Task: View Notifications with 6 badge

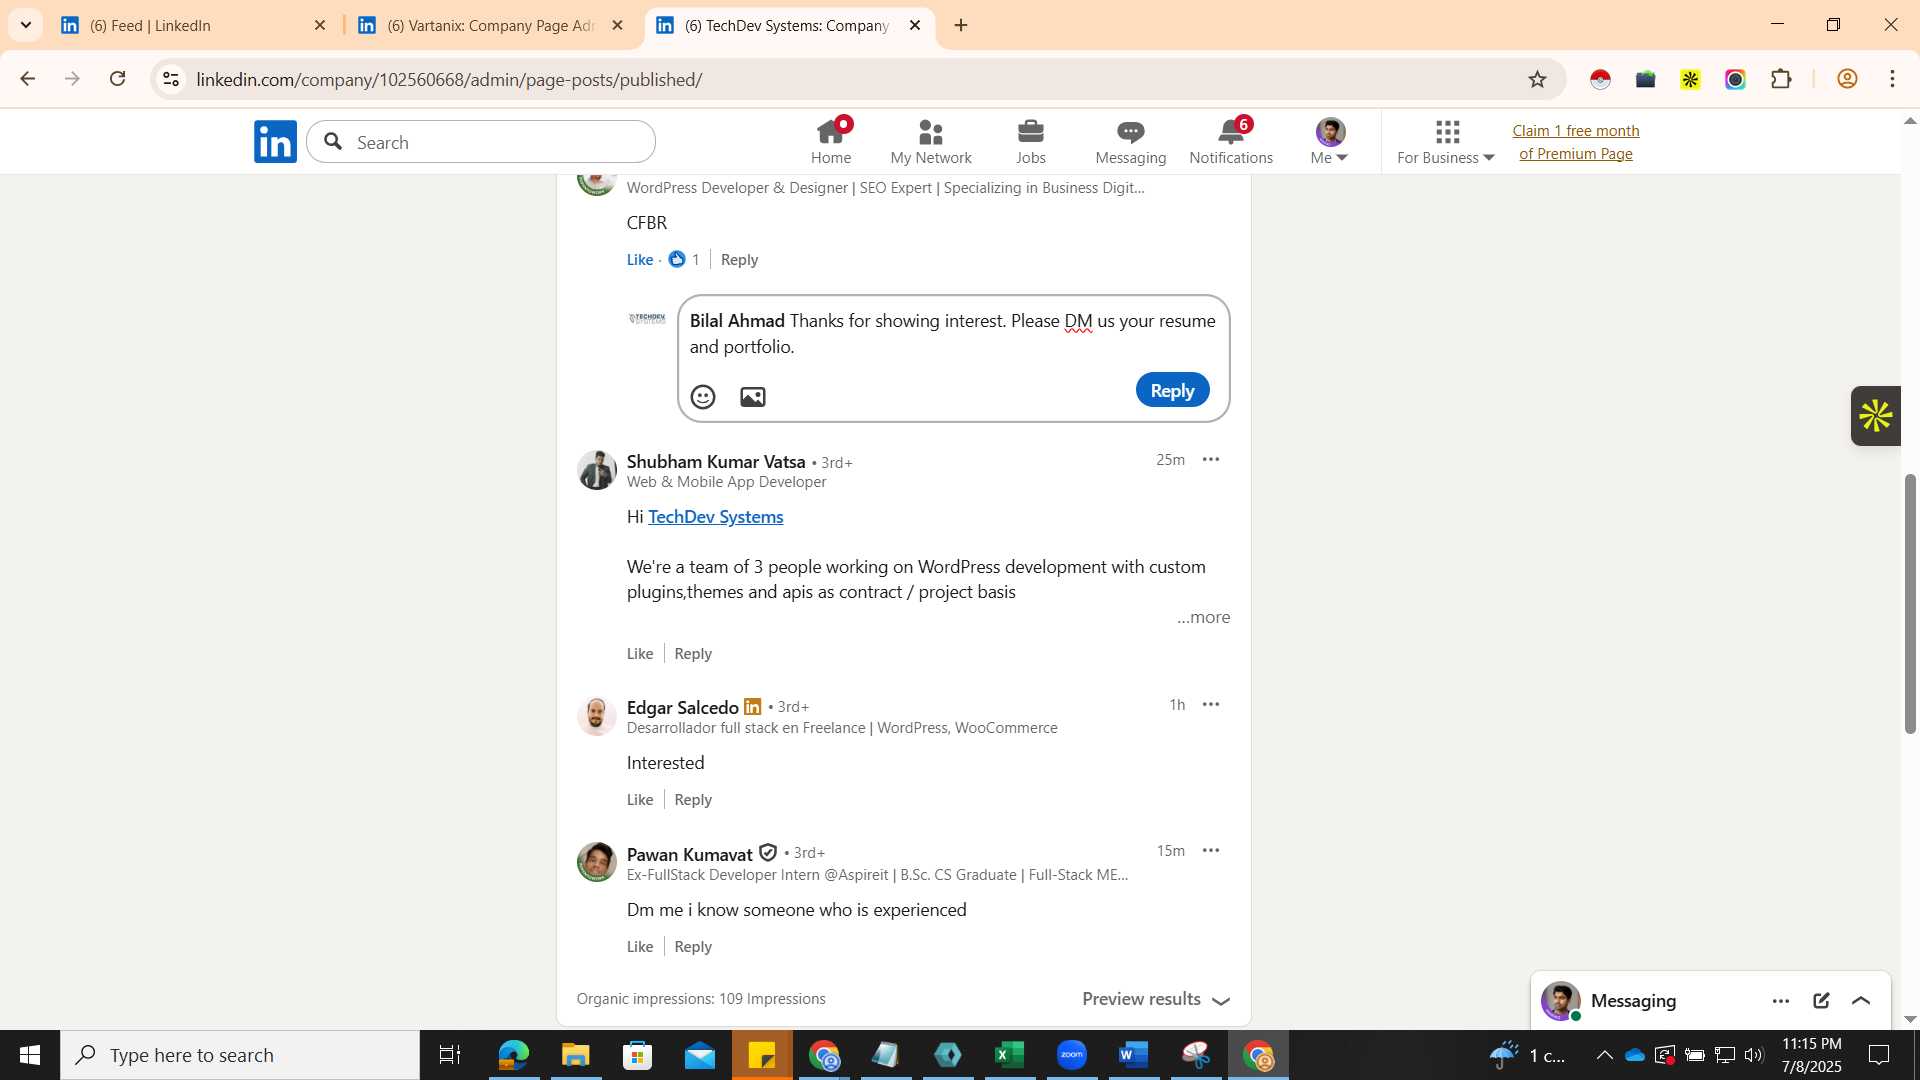Action: (x=1231, y=142)
